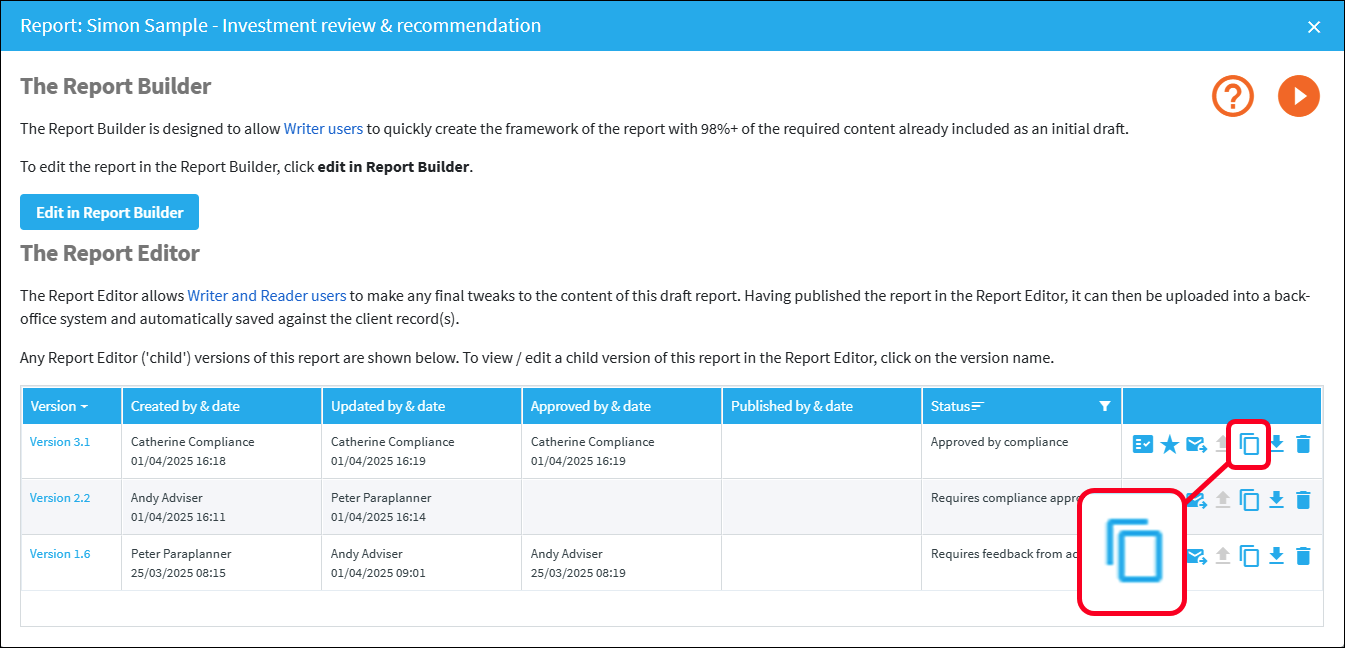Open the orange help question mark icon
Screen dimensions: 1345x648
[x=1233, y=96]
